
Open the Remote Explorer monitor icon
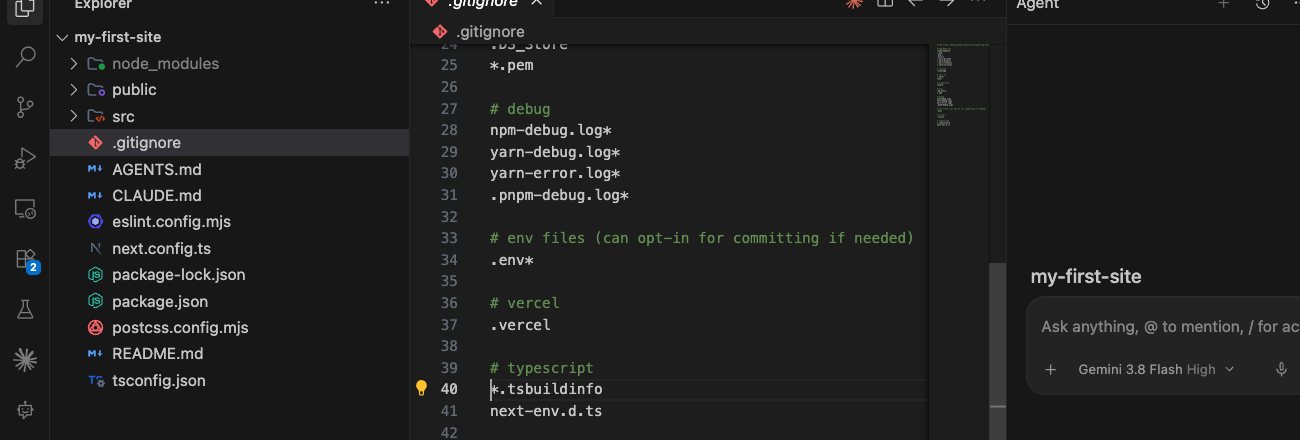coord(25,209)
